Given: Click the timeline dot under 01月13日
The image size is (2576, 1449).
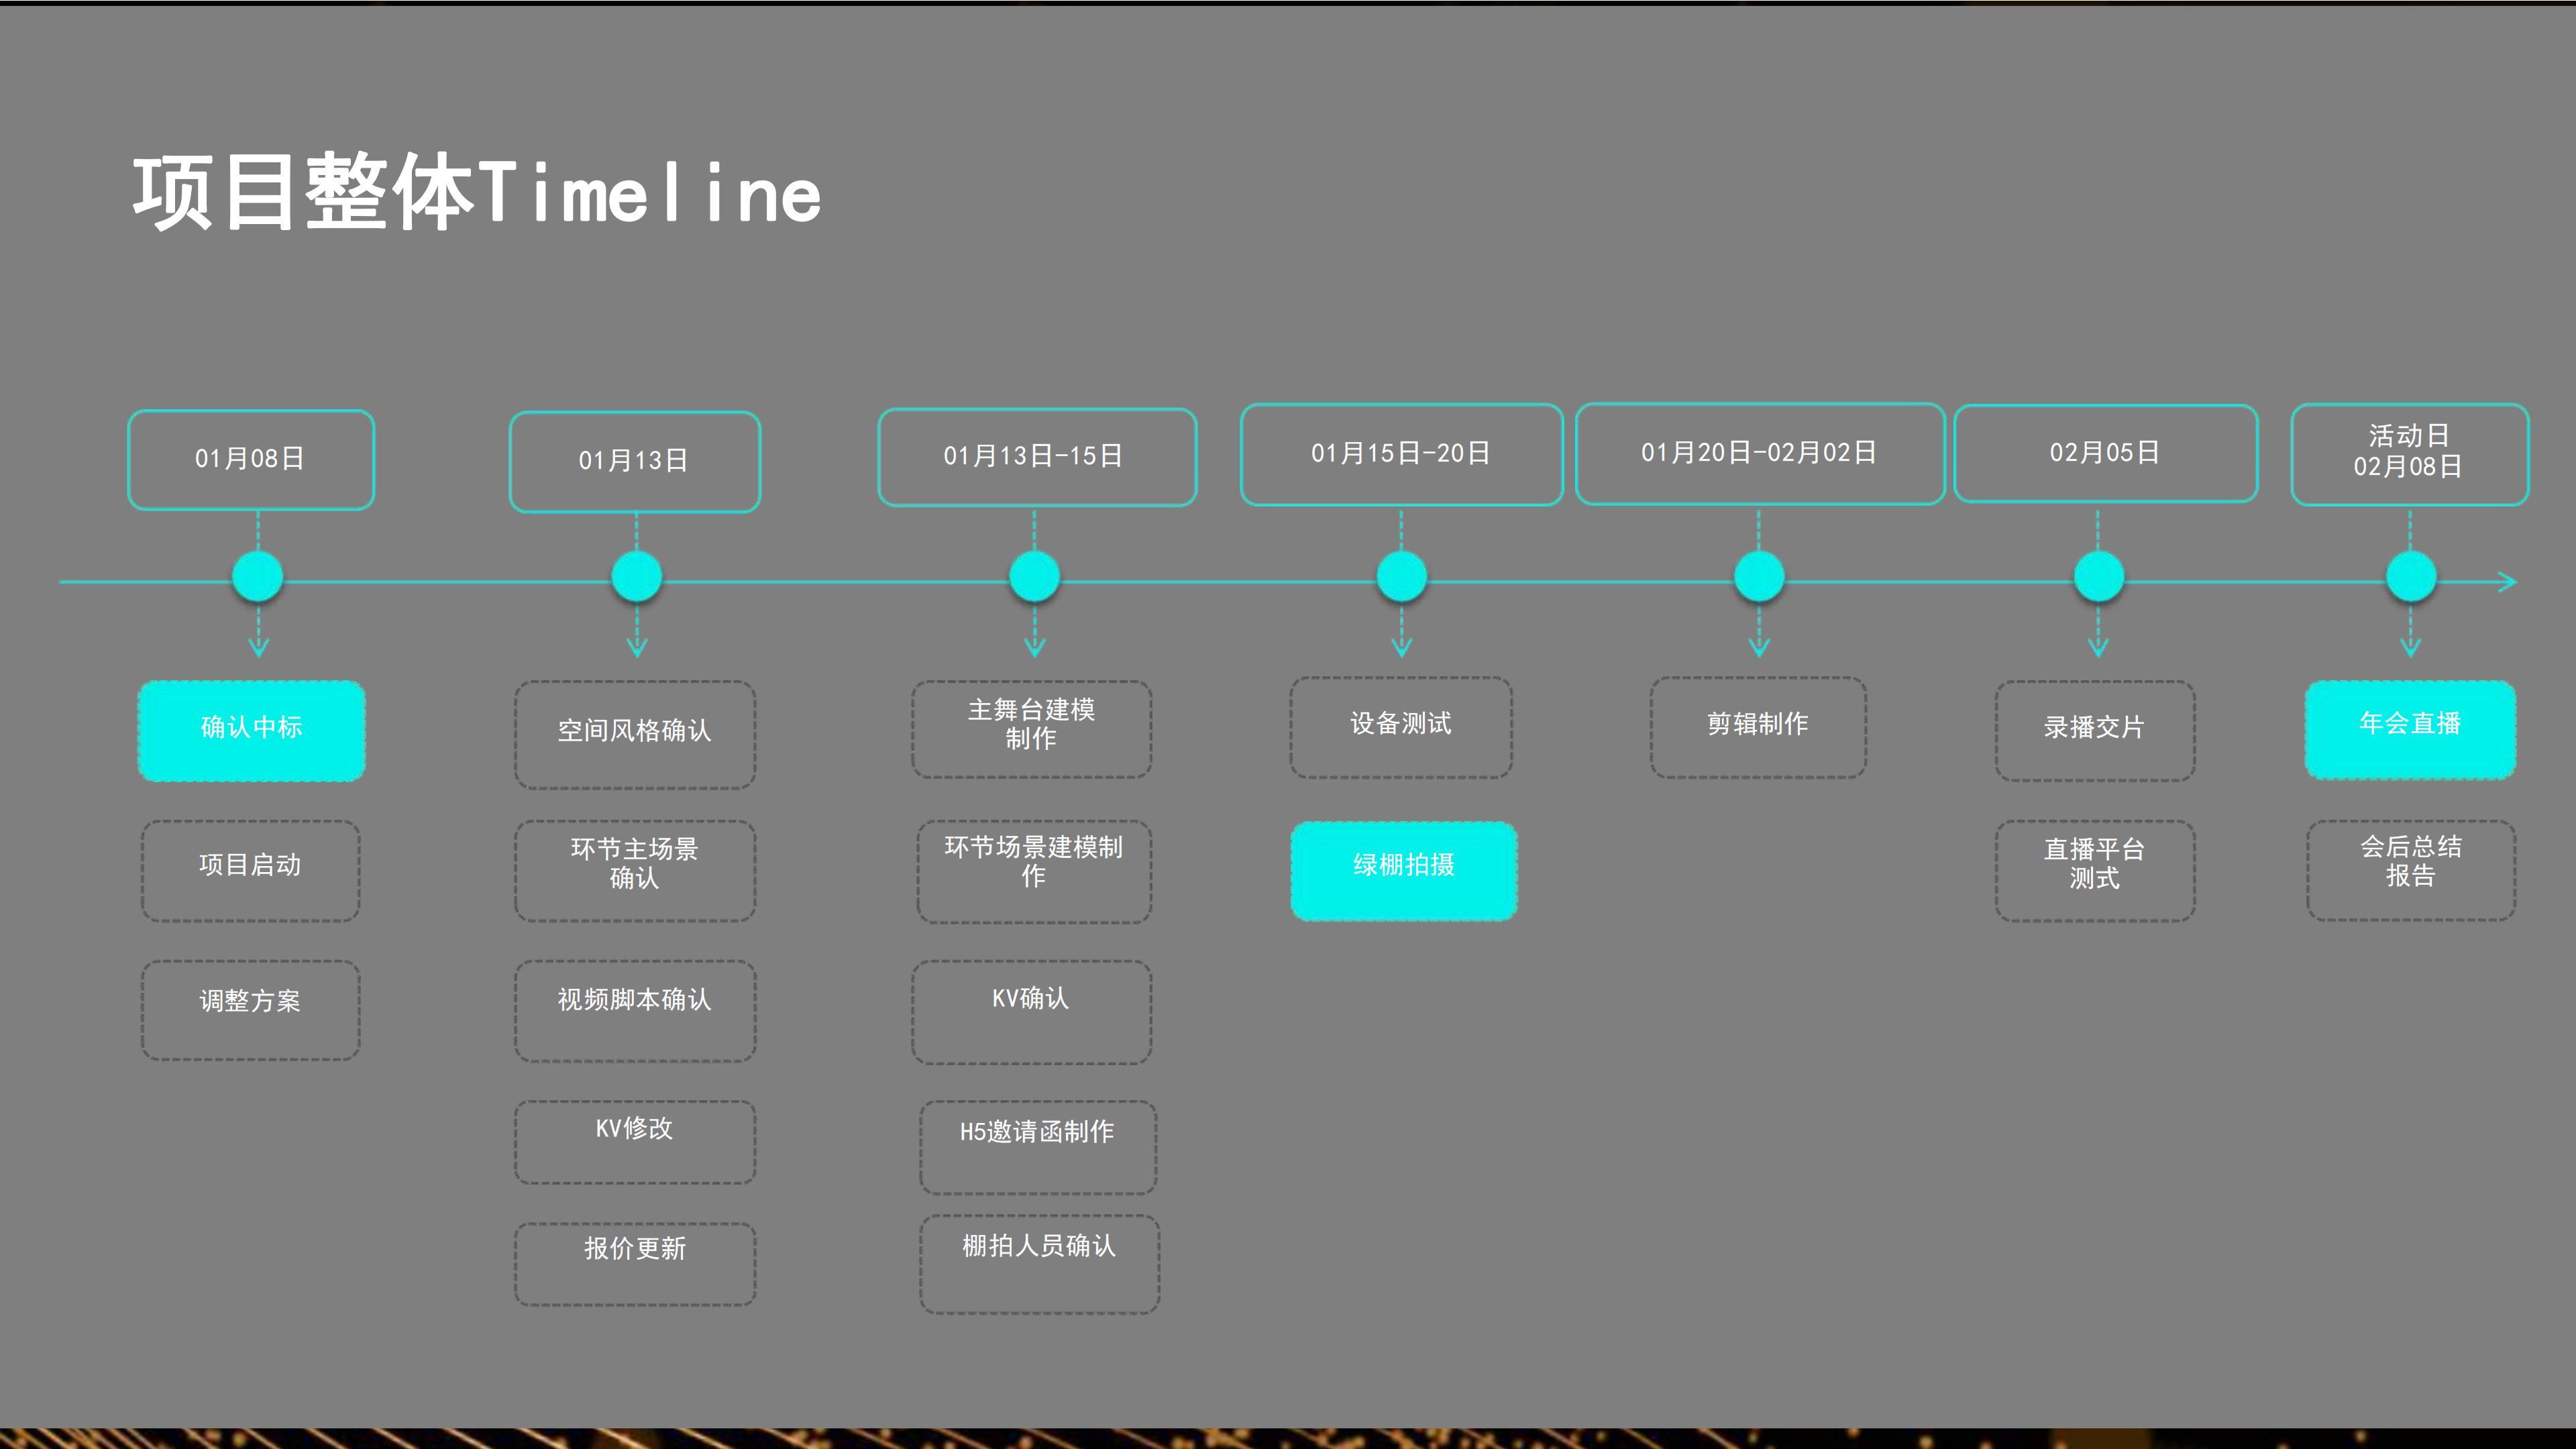Looking at the screenshot, I should (636, 577).
